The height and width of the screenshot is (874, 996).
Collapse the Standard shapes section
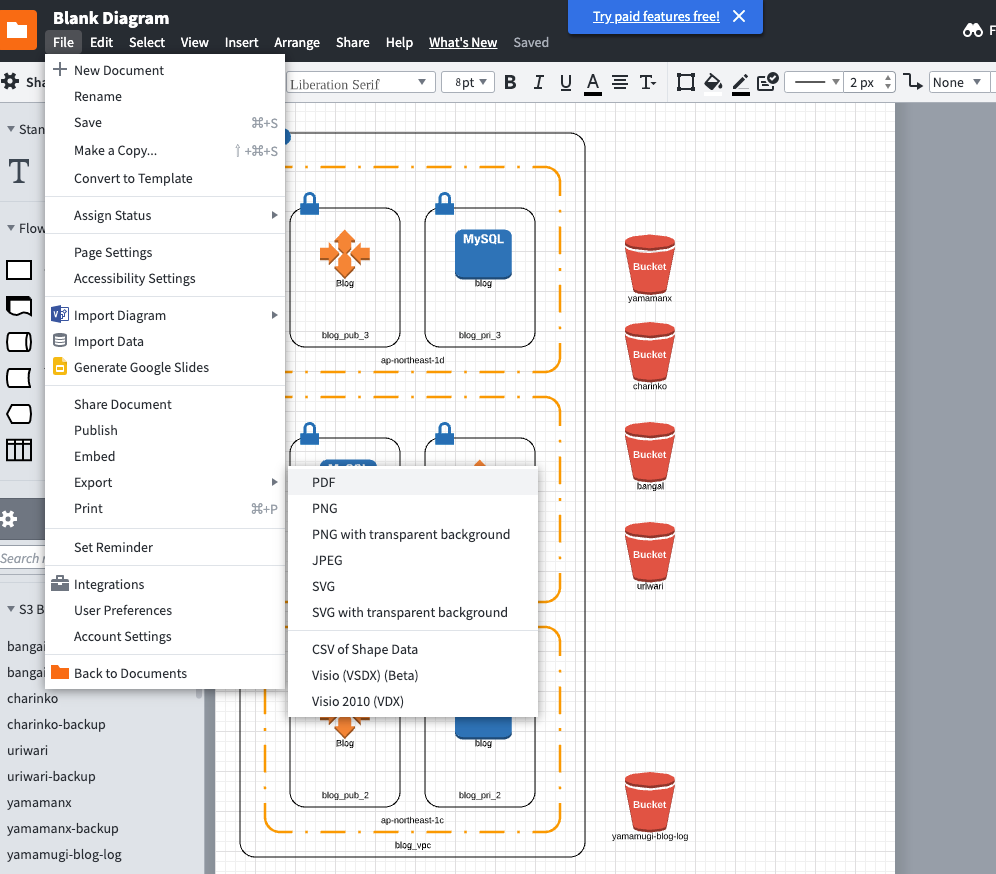(11, 129)
